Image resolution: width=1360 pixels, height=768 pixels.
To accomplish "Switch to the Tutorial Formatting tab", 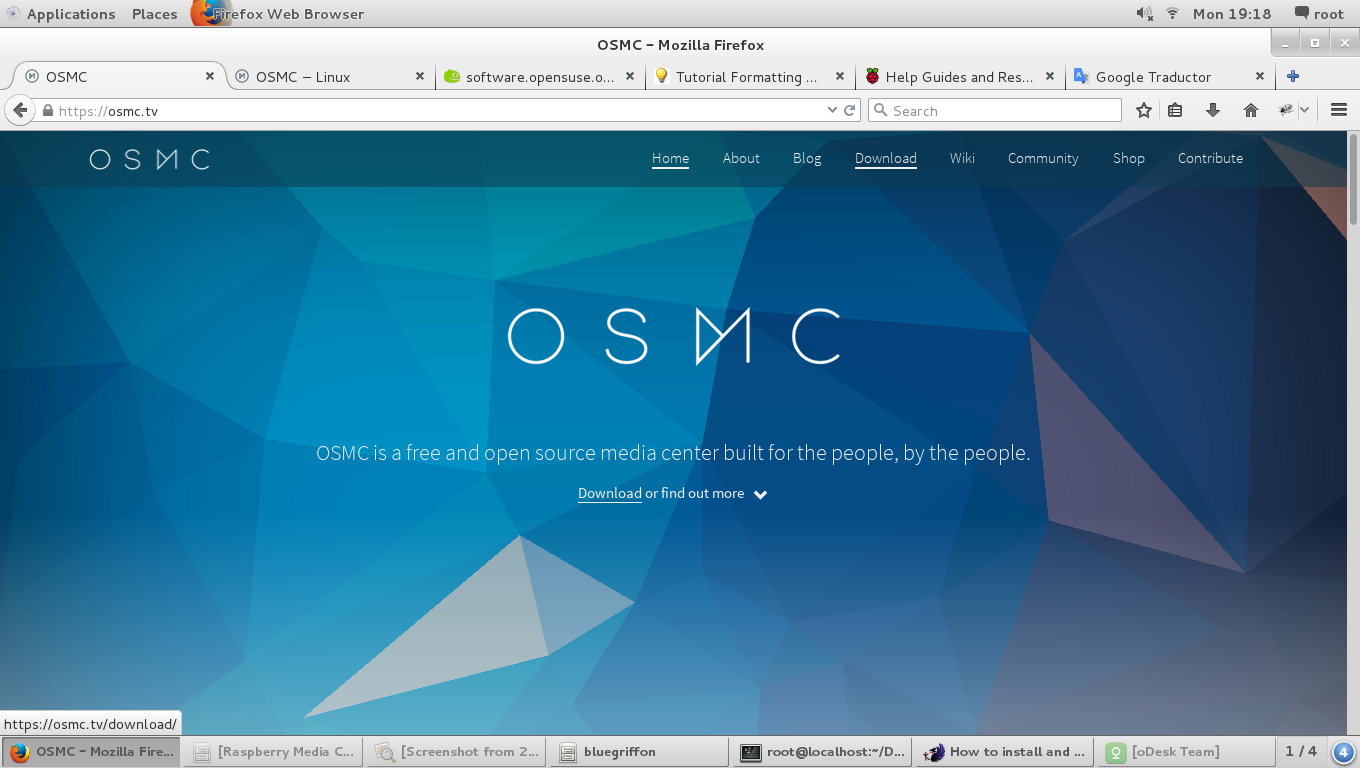I will [x=750, y=76].
